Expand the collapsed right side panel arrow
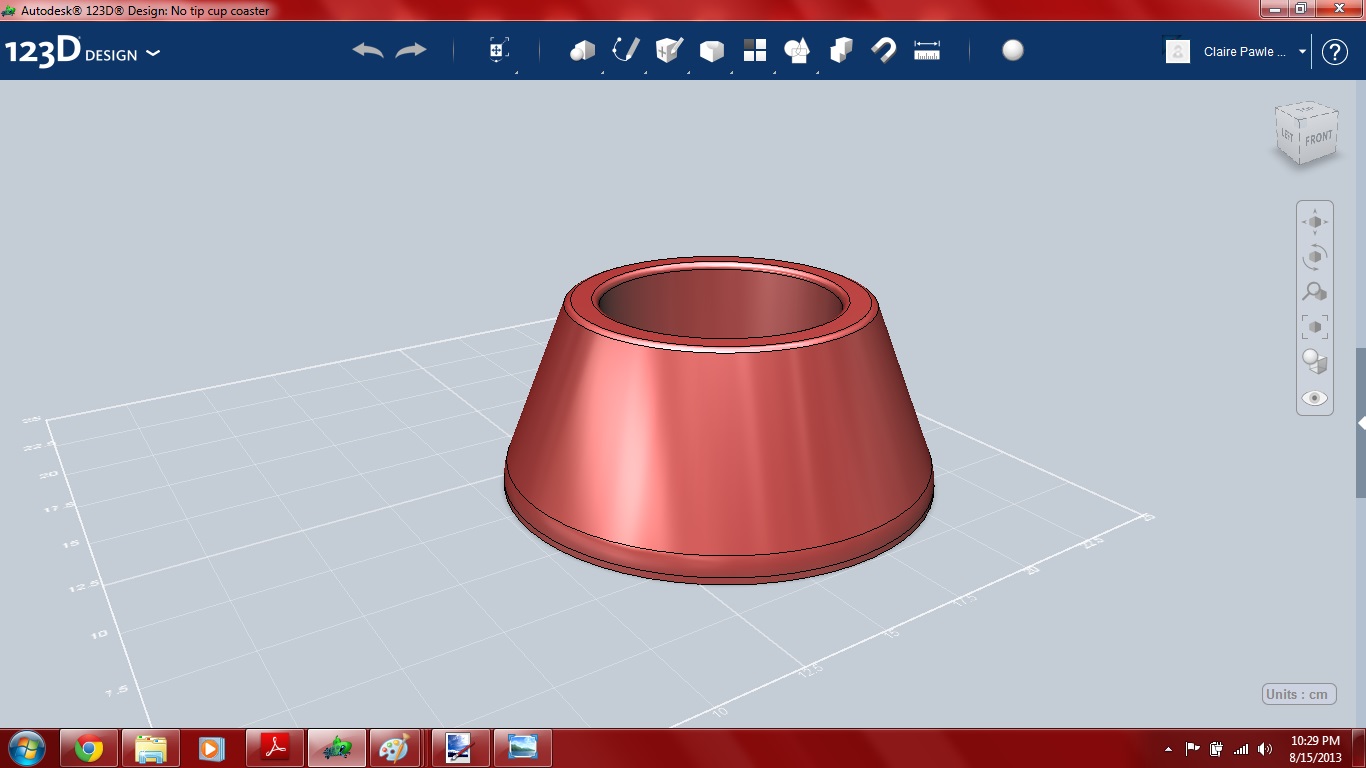The image size is (1366, 768). click(x=1361, y=423)
